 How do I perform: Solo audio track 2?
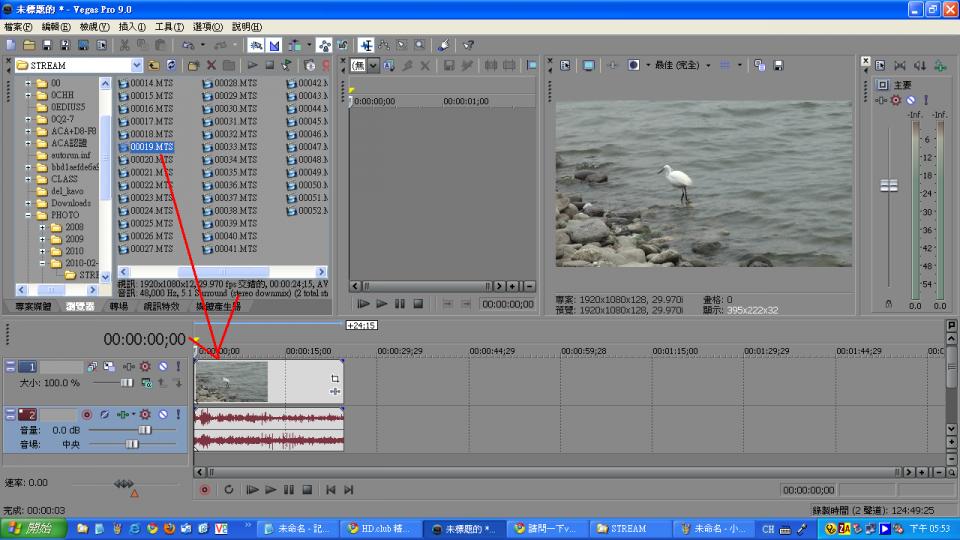tap(178, 414)
